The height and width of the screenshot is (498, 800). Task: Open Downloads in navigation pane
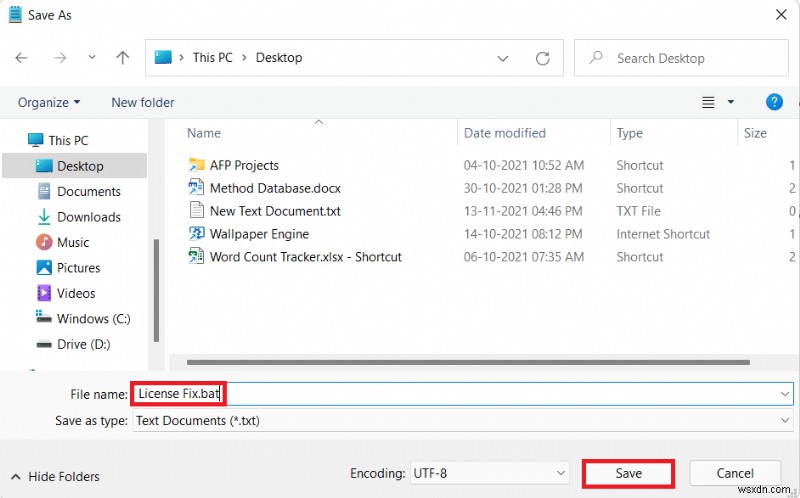89,217
